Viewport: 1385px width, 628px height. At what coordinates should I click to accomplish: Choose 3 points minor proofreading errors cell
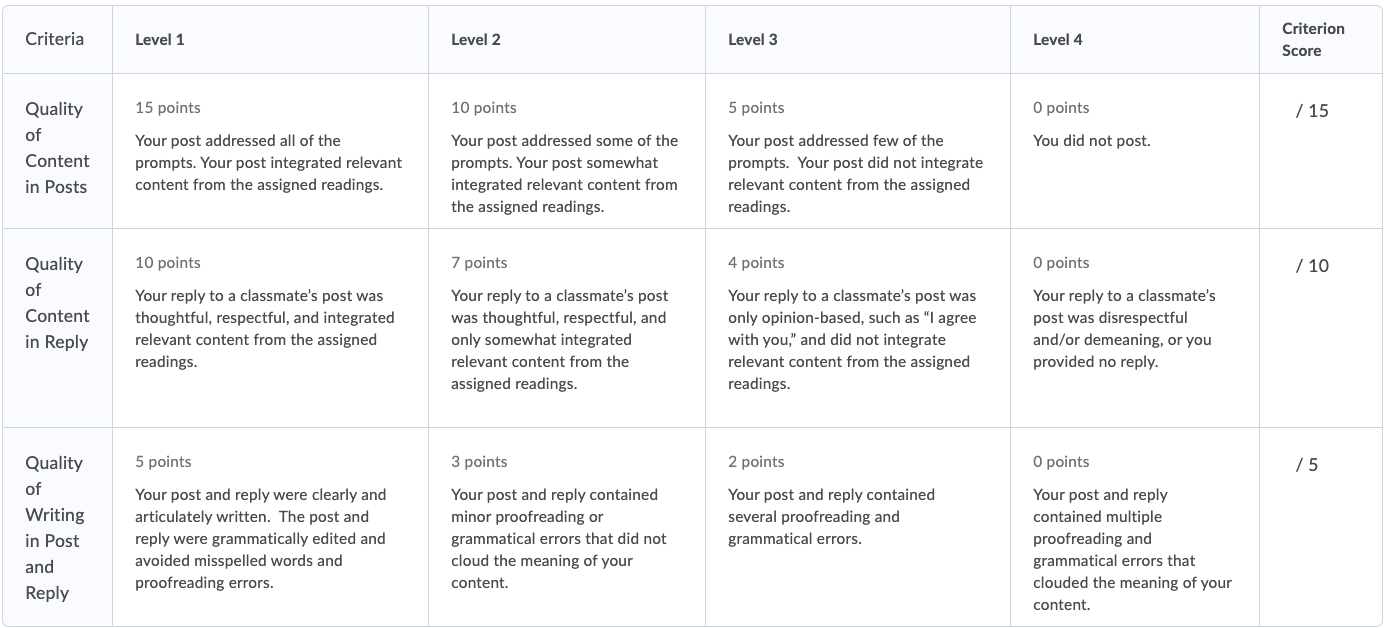coord(567,527)
